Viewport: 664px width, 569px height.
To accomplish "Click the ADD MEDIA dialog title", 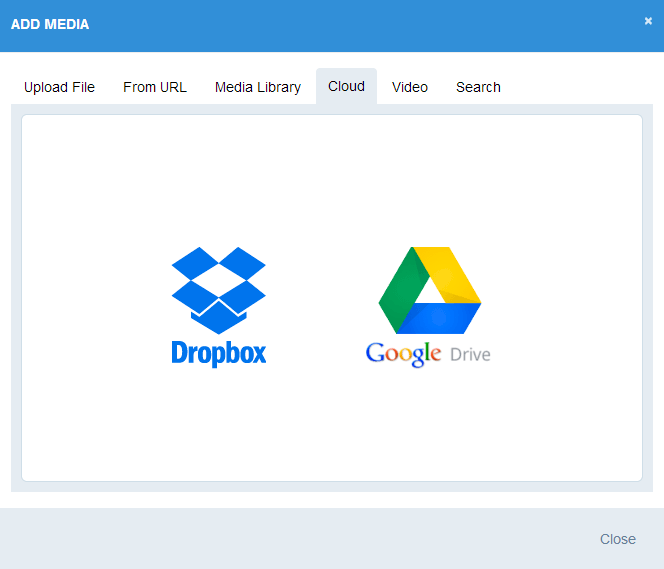I will (x=50, y=24).
